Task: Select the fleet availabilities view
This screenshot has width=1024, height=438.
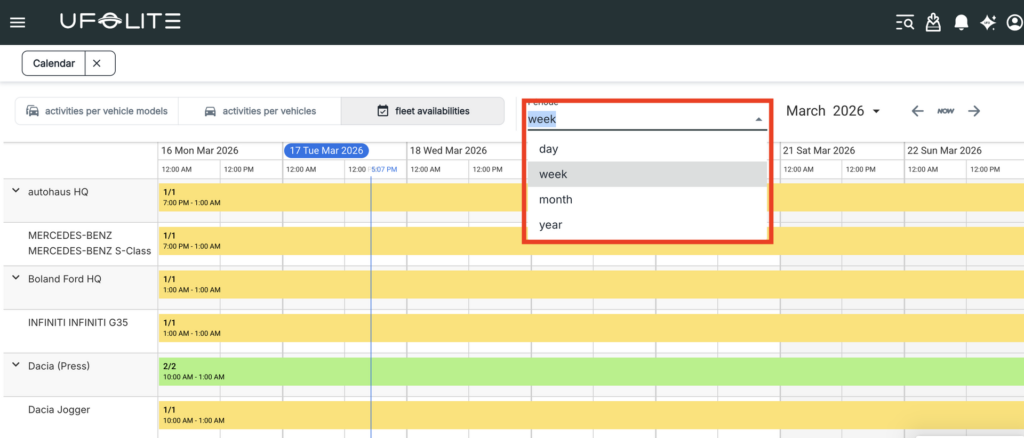Action: pyautogui.click(x=422, y=111)
